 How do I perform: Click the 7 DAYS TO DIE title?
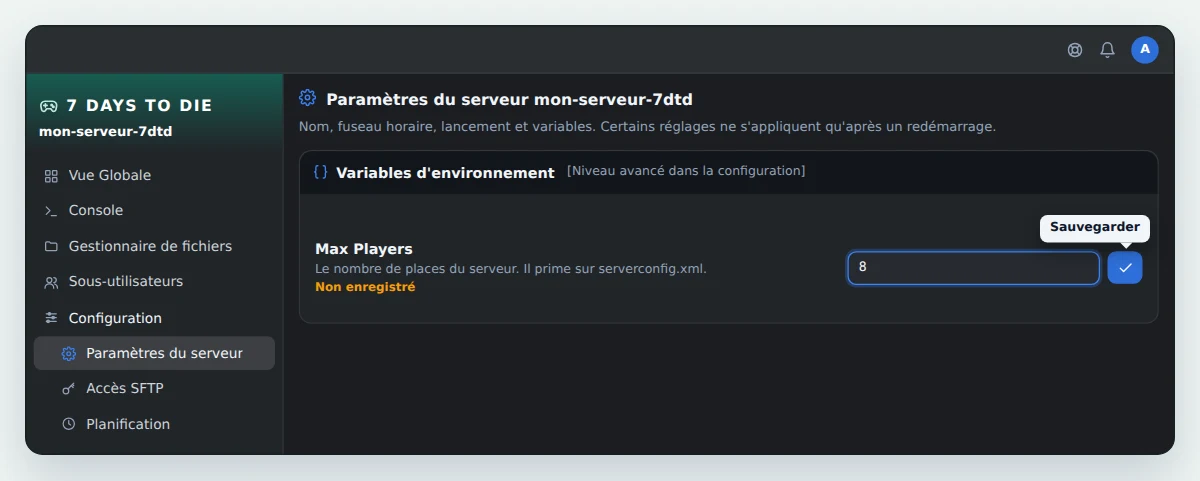[139, 105]
